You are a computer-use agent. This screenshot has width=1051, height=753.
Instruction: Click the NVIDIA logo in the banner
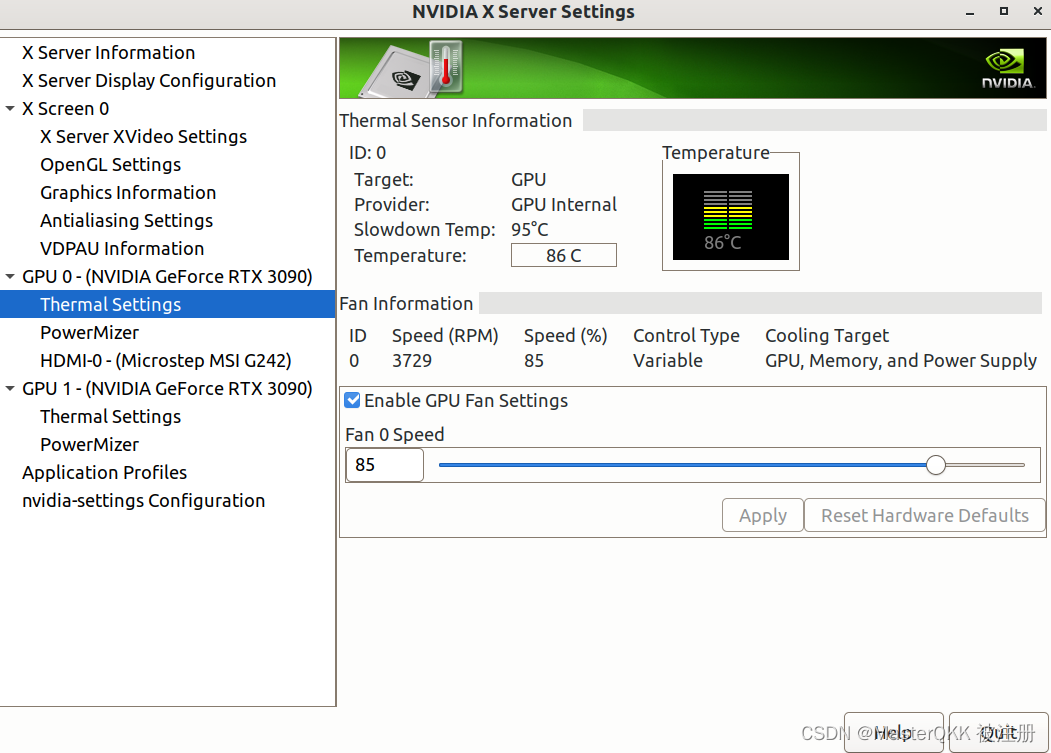coord(1007,70)
